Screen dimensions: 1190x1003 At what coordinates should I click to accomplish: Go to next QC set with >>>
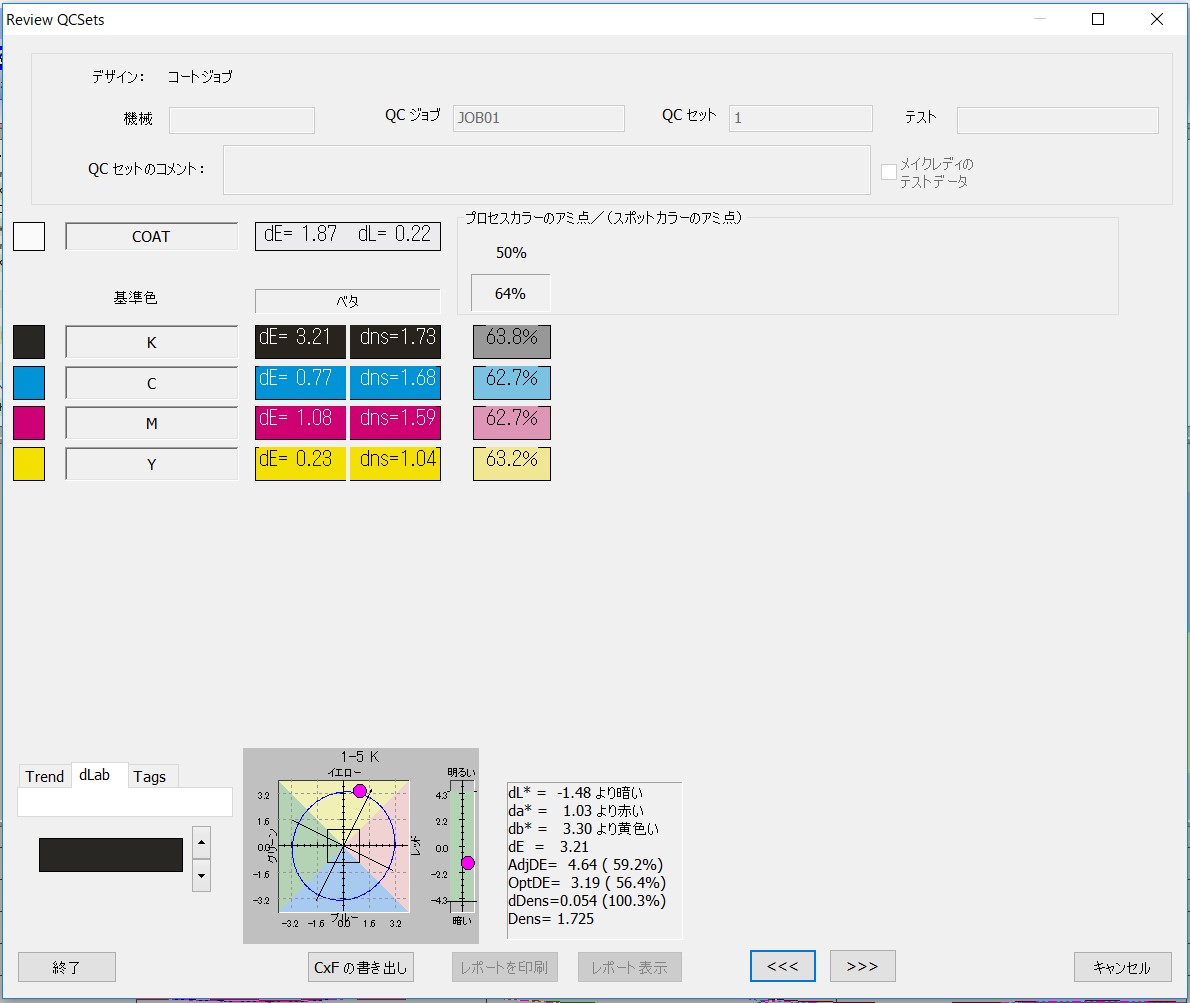[x=863, y=966]
